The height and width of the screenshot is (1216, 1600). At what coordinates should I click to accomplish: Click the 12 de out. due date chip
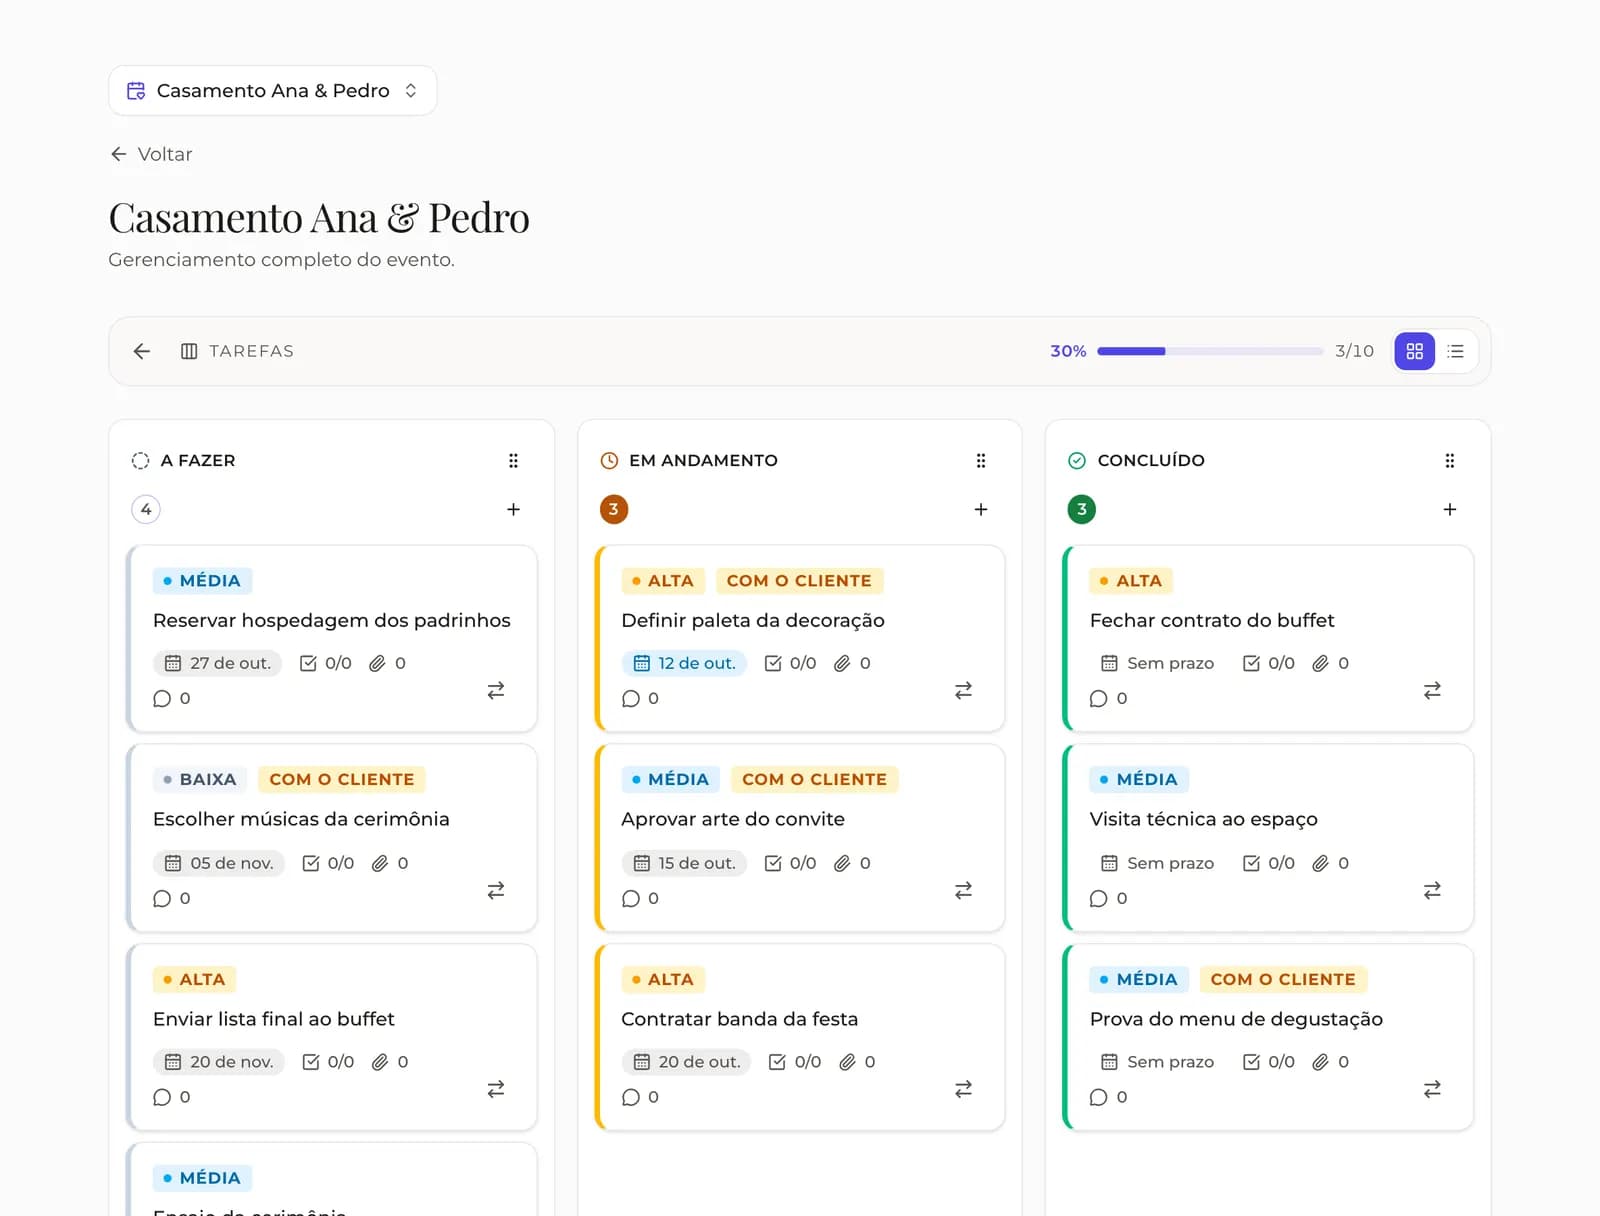pyautogui.click(x=684, y=663)
